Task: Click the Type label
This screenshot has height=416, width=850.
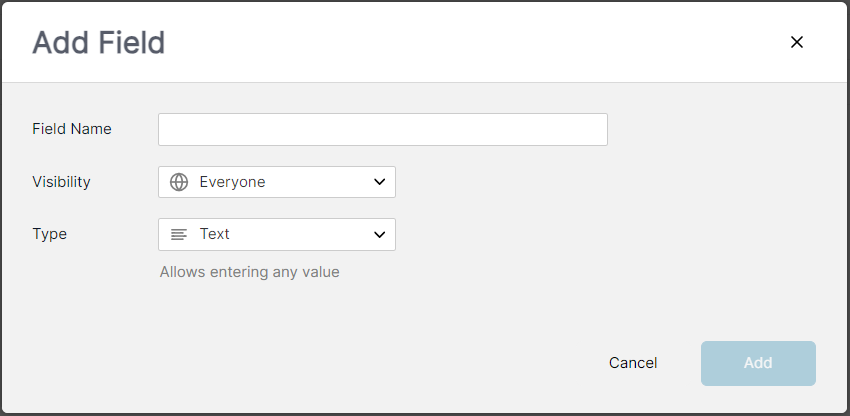Action: click(x=49, y=234)
